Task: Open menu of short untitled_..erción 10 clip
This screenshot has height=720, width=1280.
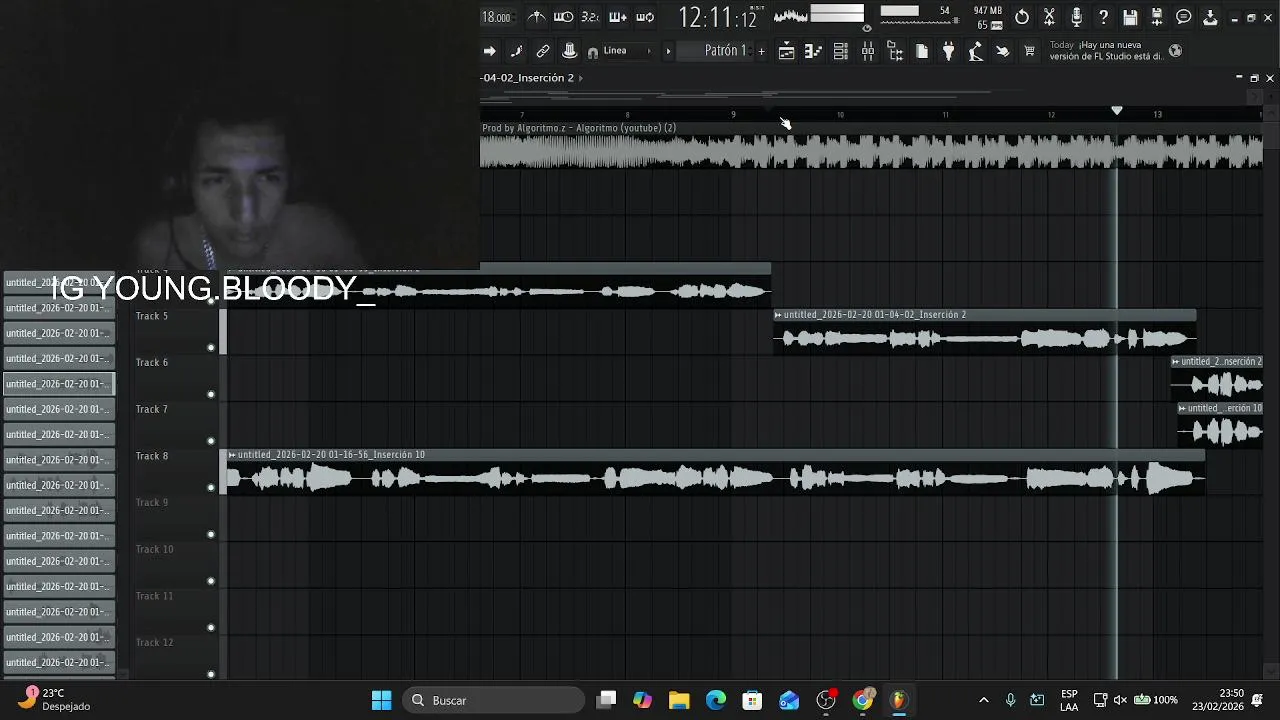Action: pos(1183,408)
